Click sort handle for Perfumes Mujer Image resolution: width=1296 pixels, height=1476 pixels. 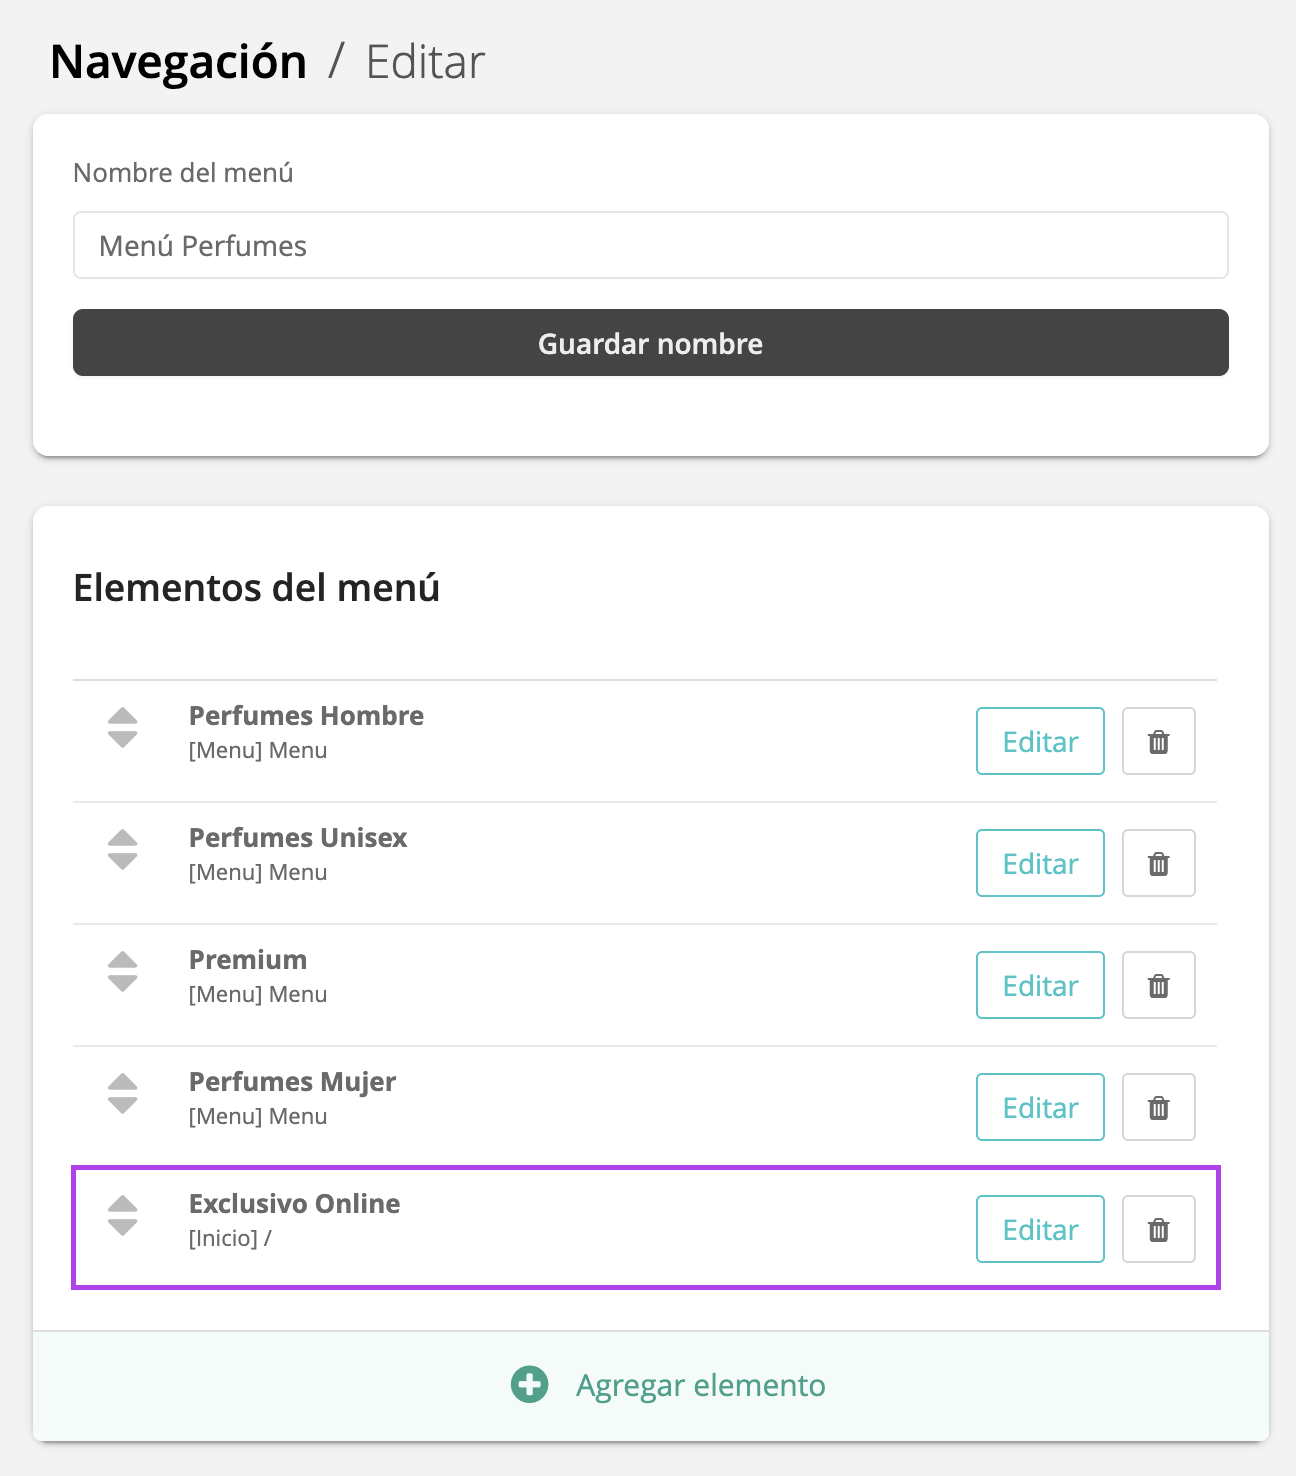(x=122, y=1094)
